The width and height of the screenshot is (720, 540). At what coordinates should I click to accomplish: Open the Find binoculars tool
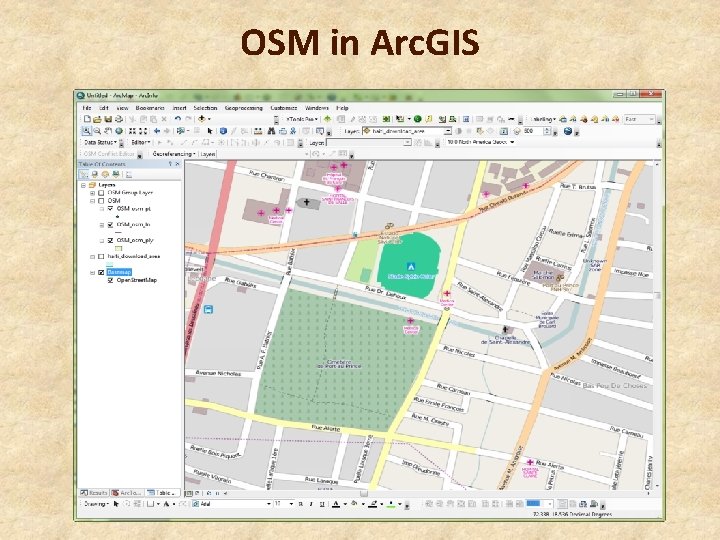(x=271, y=131)
